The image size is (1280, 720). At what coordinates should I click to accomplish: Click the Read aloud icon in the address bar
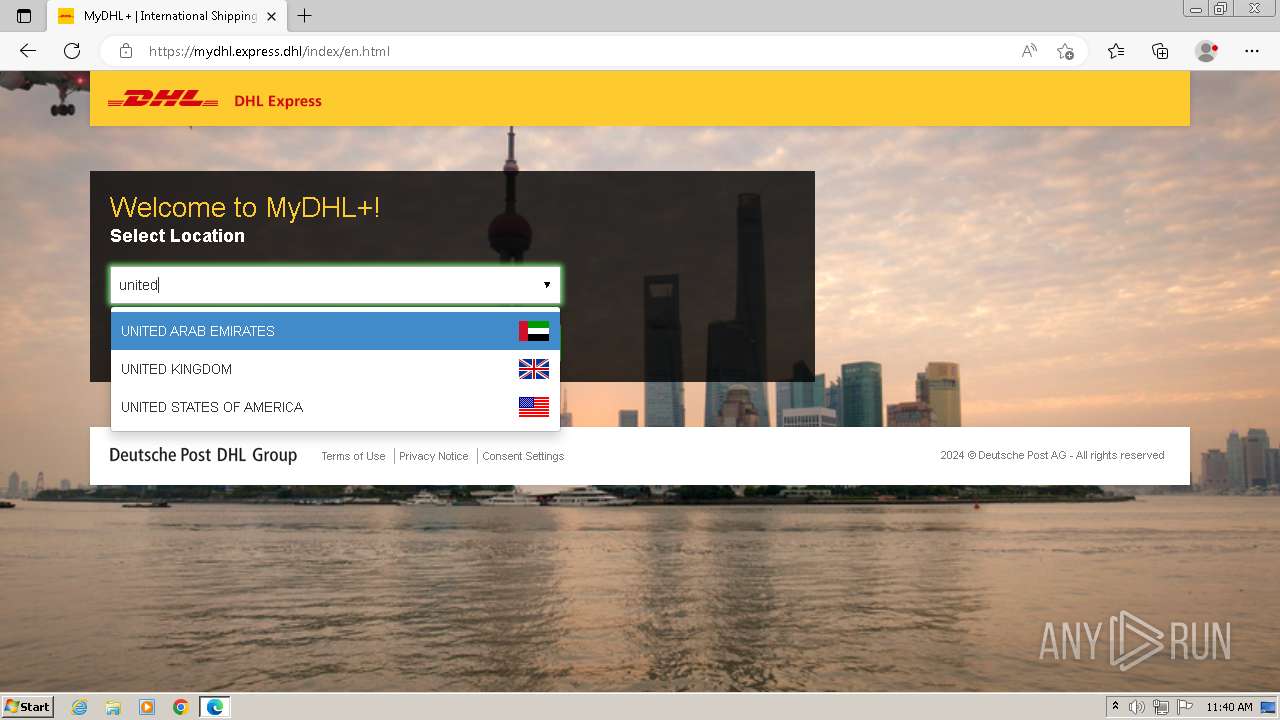coord(1029,51)
